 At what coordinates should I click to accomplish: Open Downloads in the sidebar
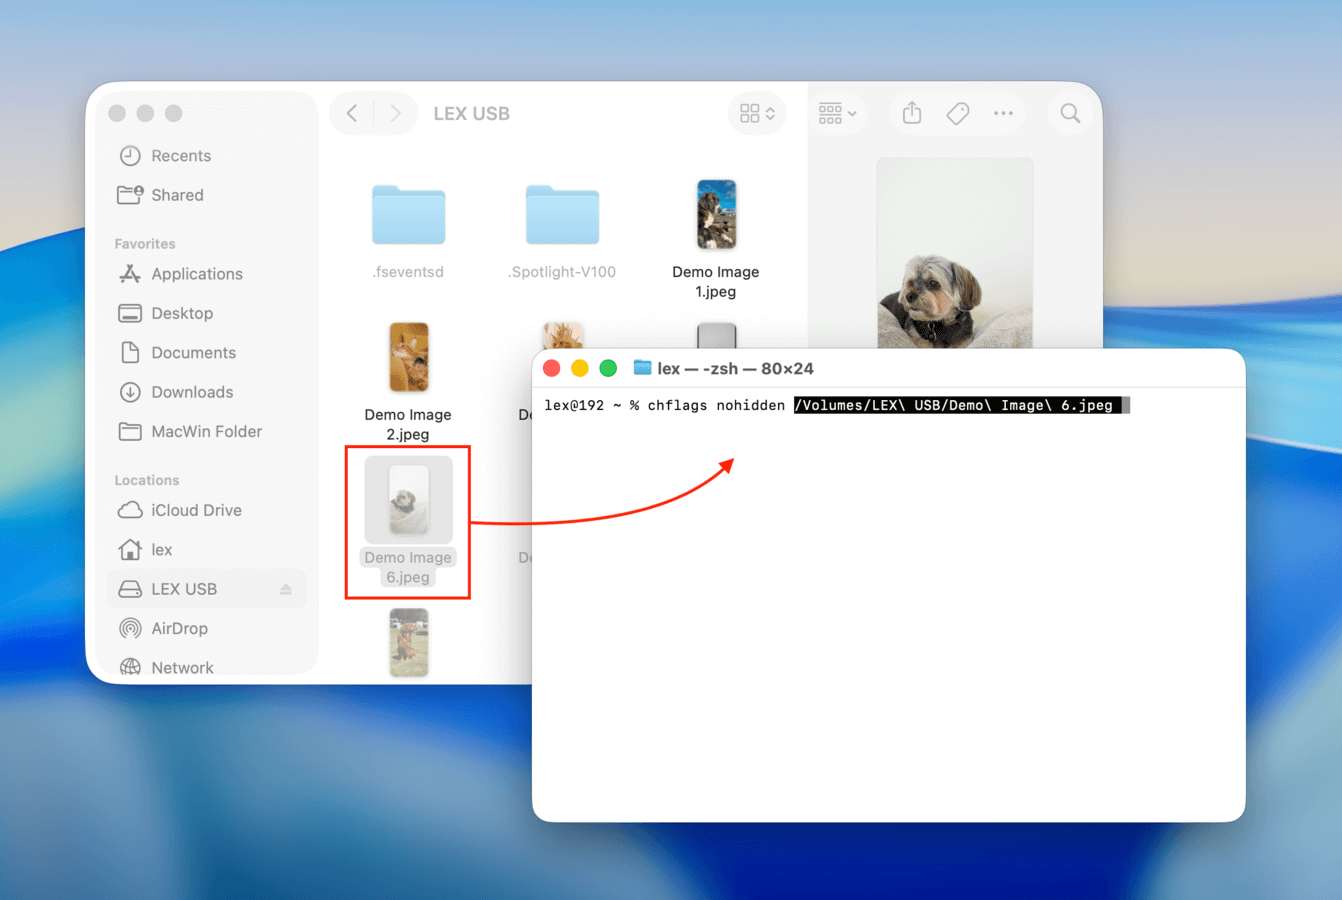[x=191, y=392]
